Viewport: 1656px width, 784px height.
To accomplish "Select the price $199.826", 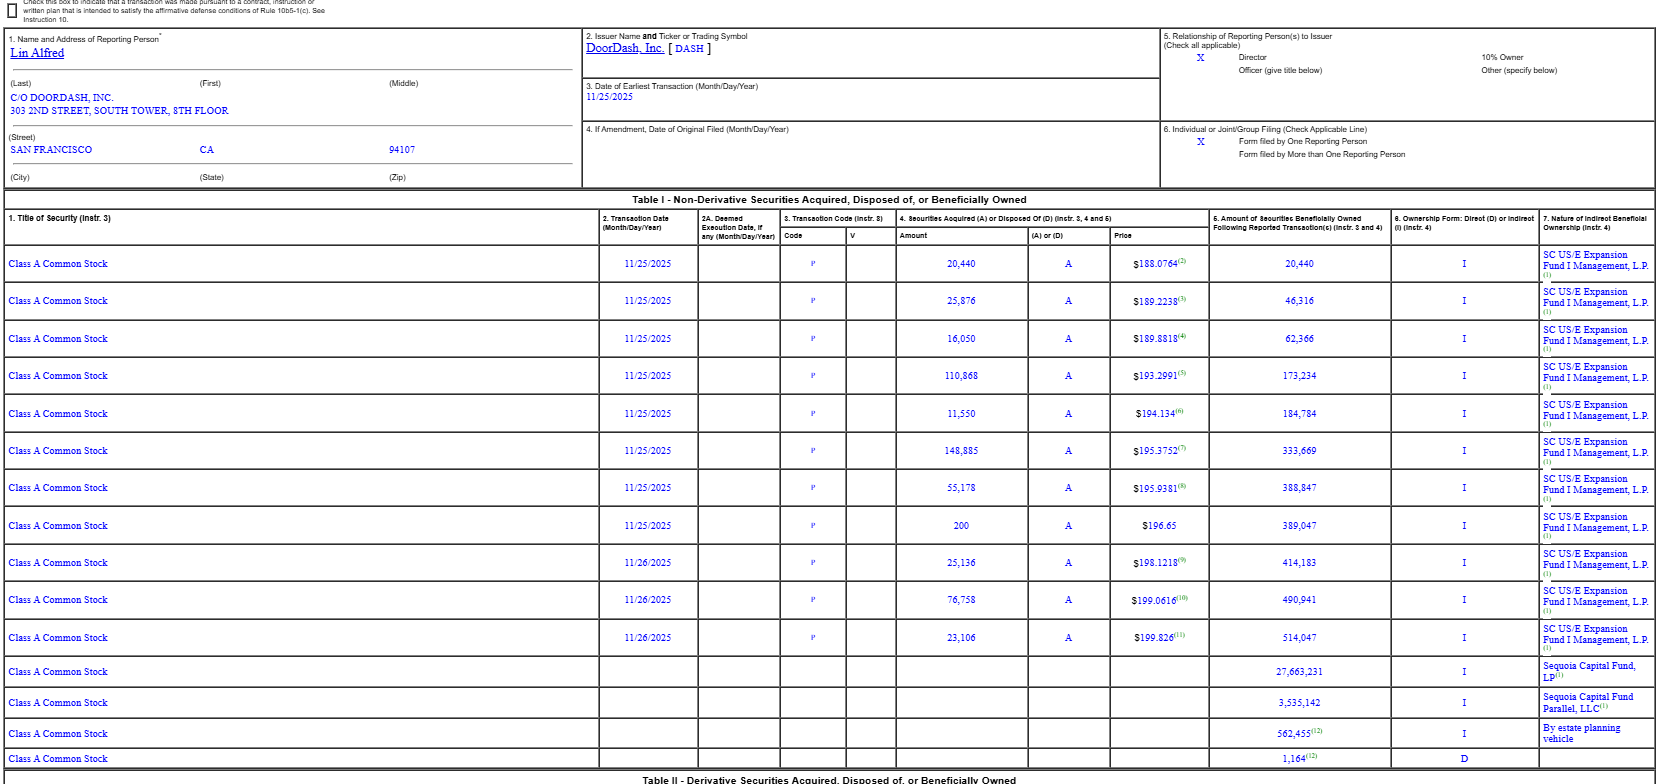I will coord(1154,638).
